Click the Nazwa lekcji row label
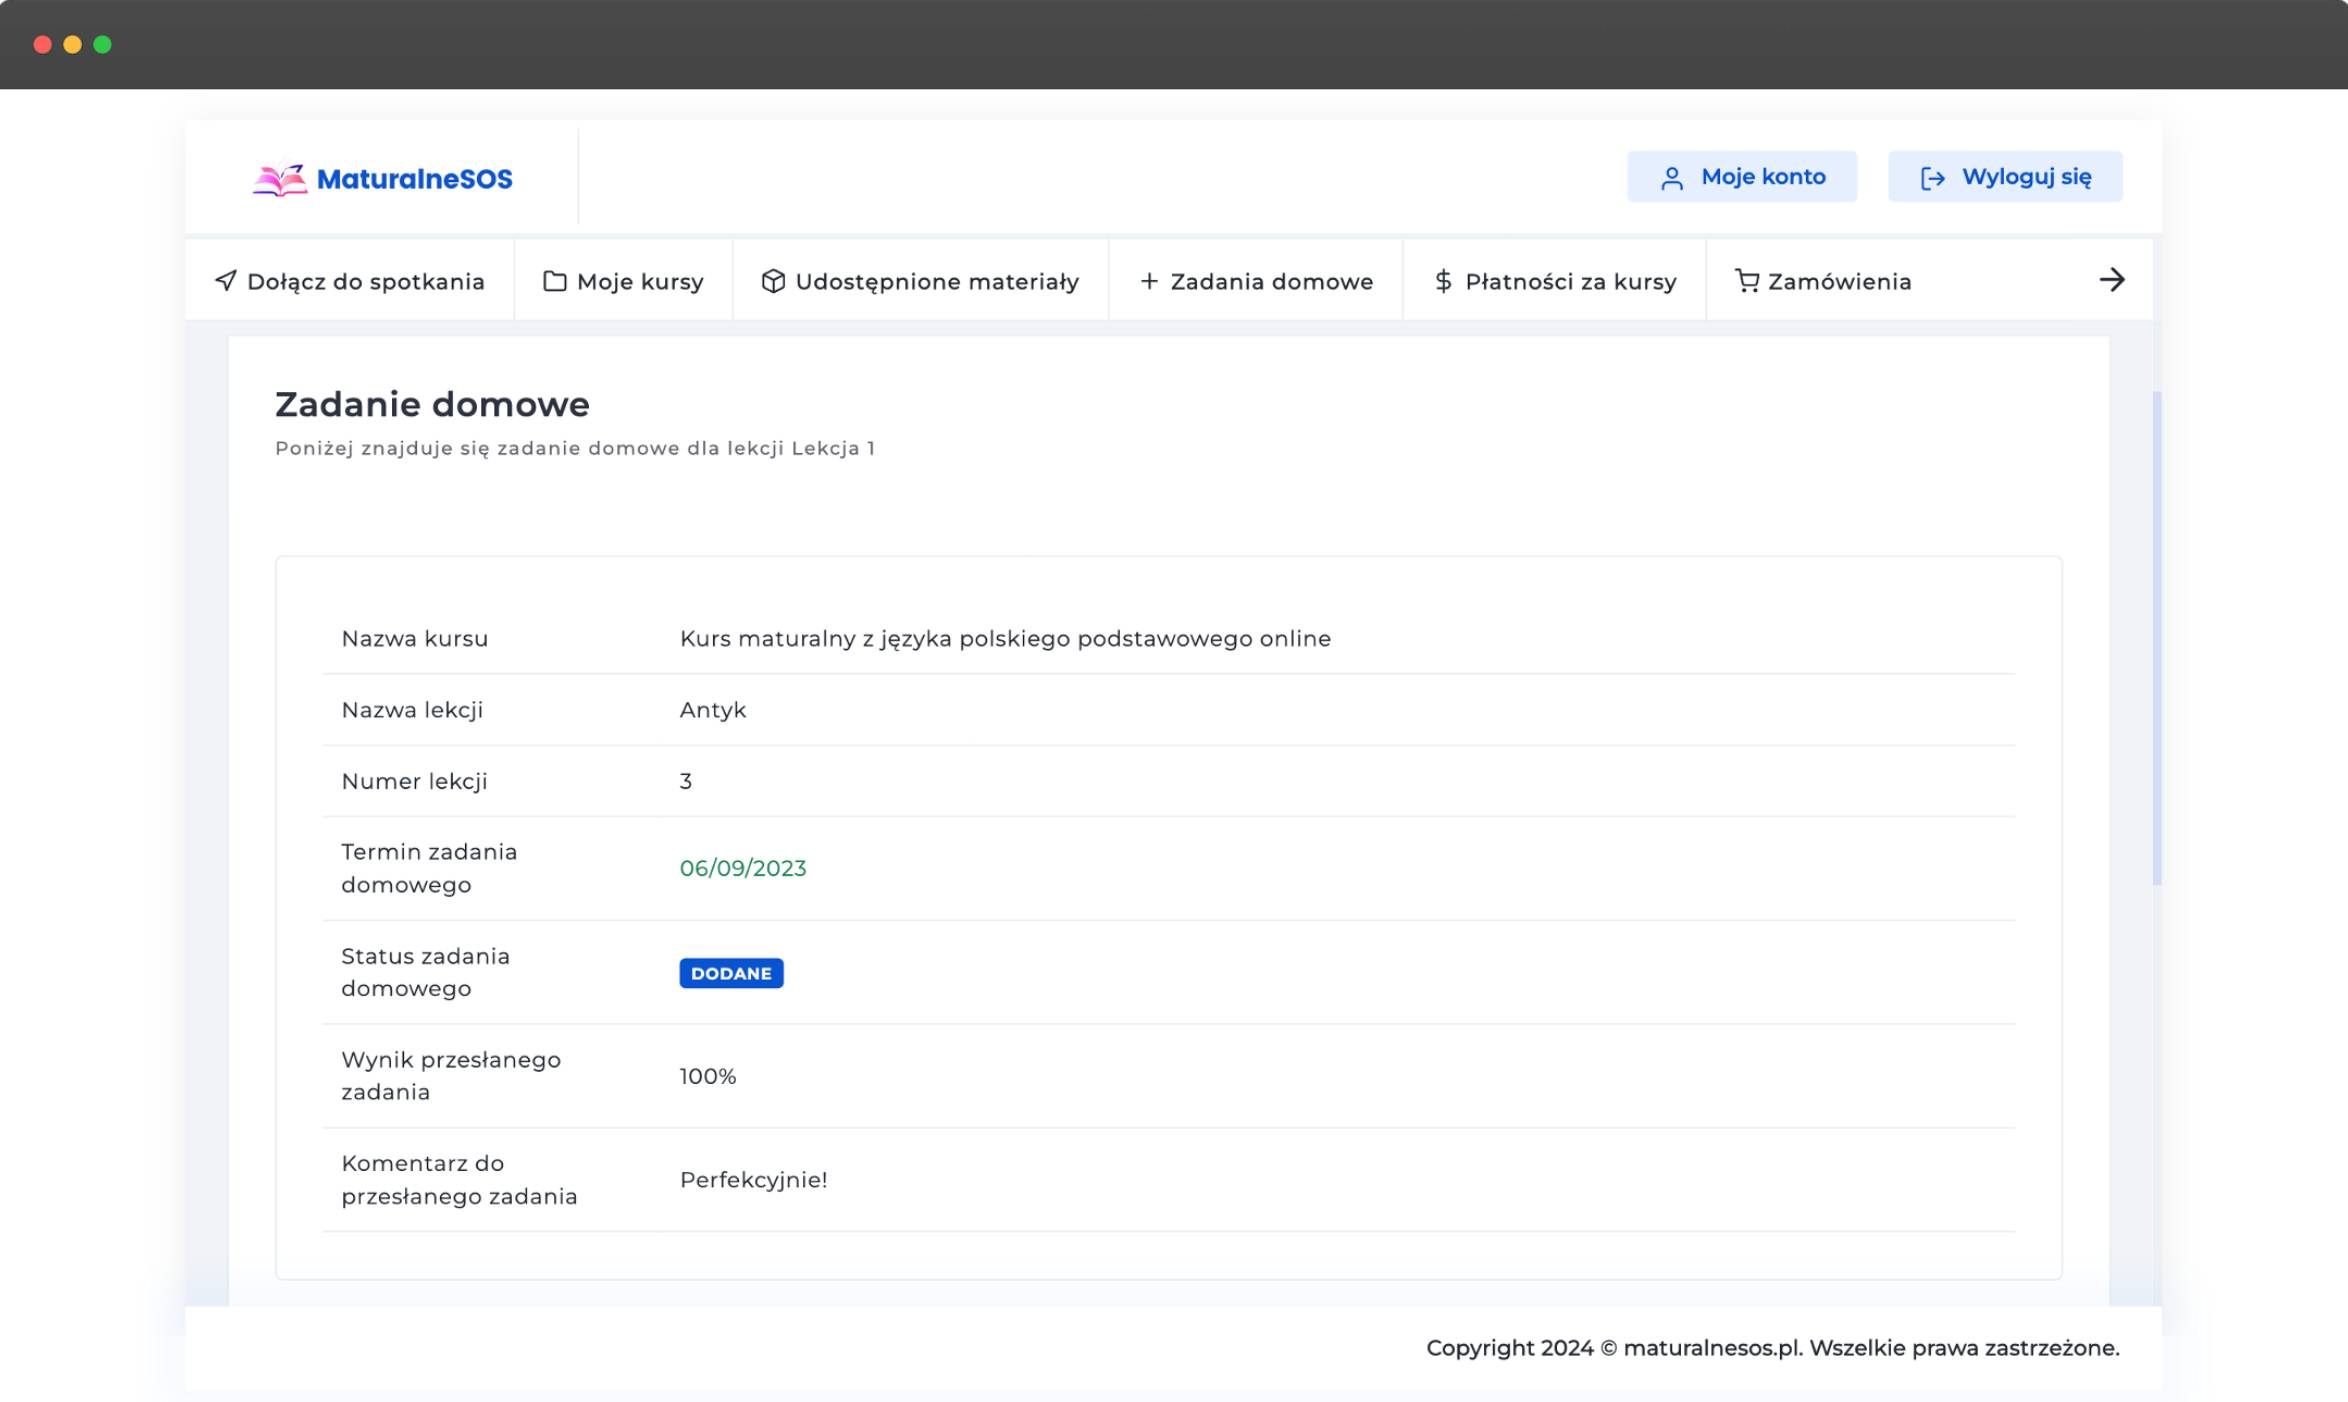The height and width of the screenshot is (1402, 2348). pyautogui.click(x=412, y=710)
